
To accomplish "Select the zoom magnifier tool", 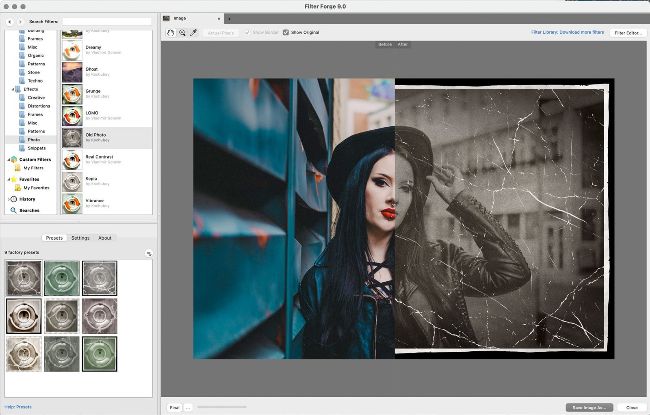I will point(183,33).
